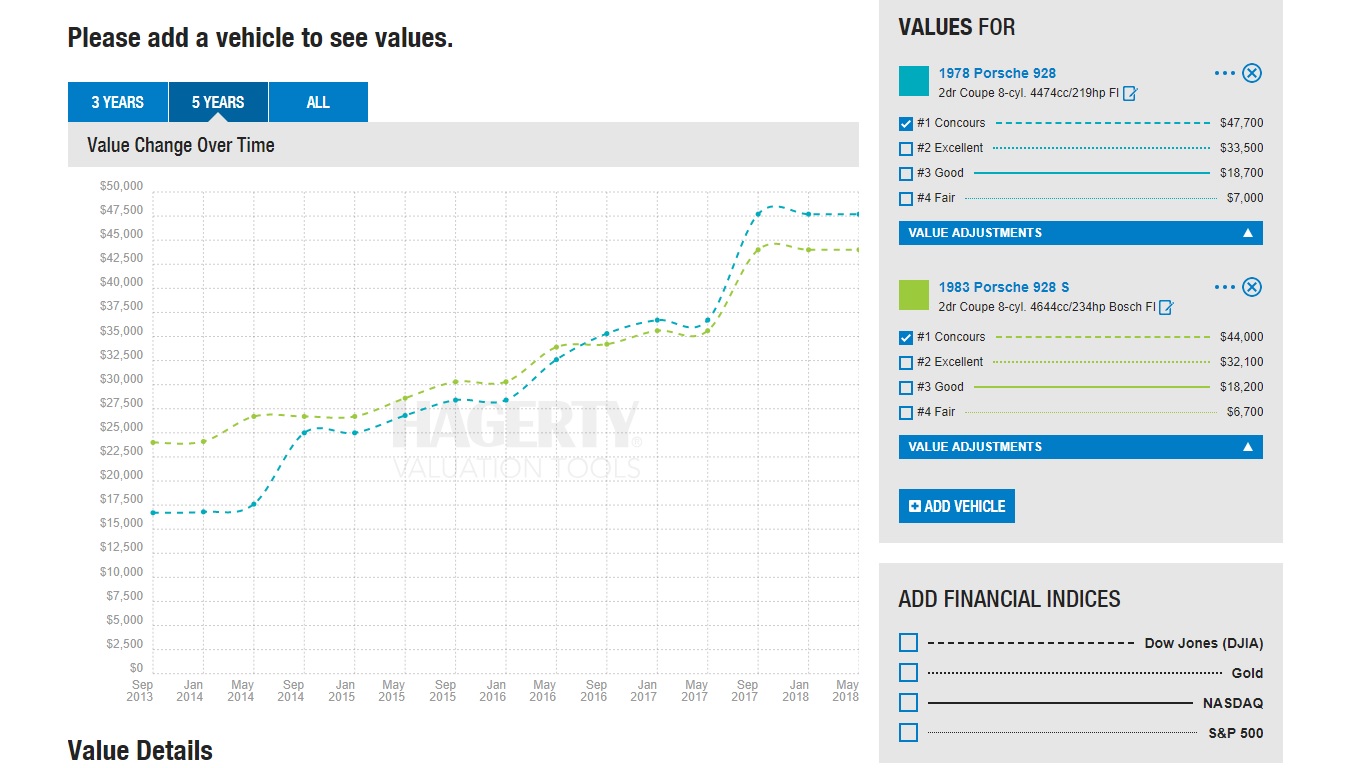This screenshot has height=768, width=1348.
Task: Uncheck #1 Concours for 1983 Porsche 928 S
Action: [906, 338]
